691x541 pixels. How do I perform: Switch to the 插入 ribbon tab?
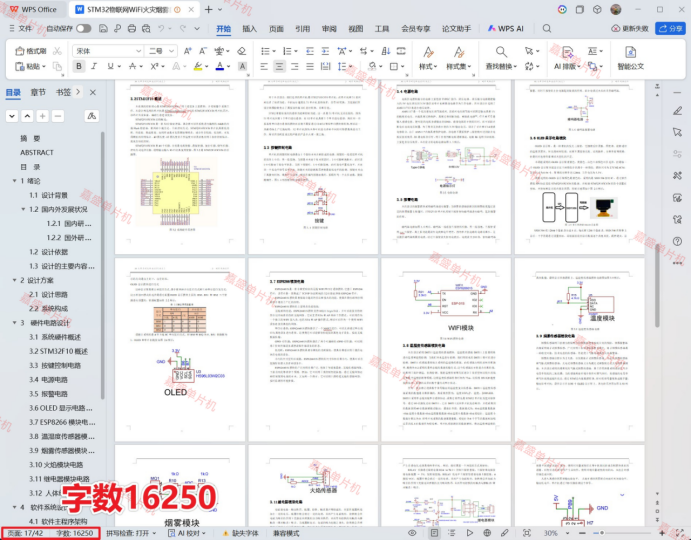coord(249,28)
